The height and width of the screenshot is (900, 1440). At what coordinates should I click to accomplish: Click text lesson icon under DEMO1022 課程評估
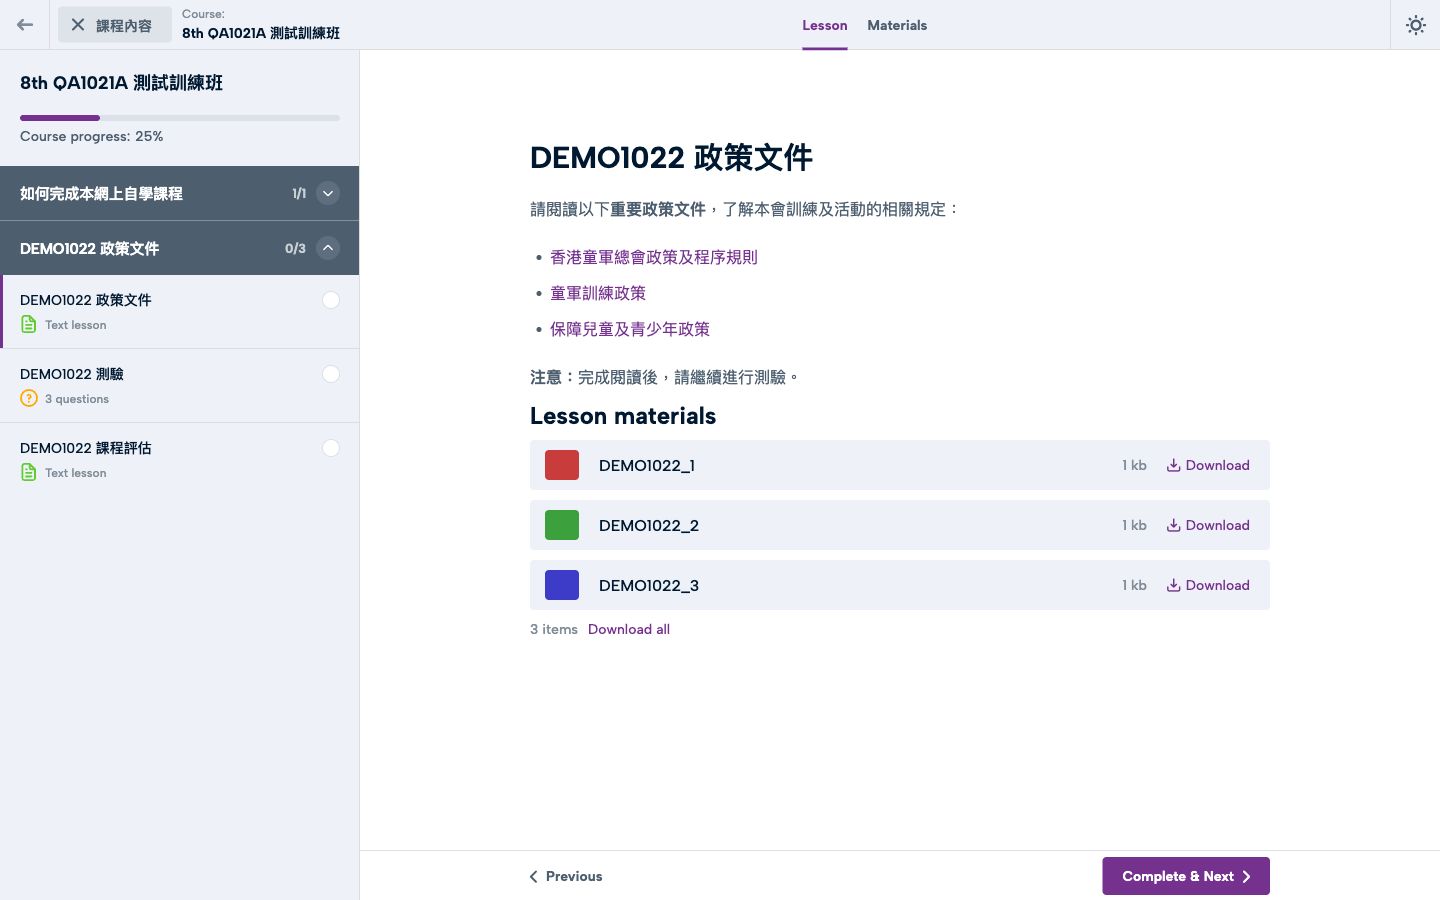tap(29, 472)
